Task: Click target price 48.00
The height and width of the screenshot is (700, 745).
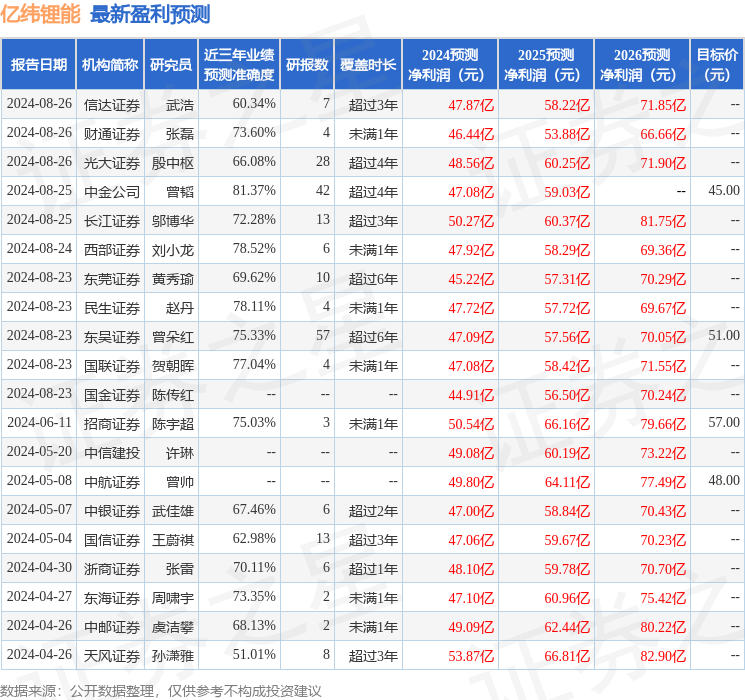Action: click(724, 480)
